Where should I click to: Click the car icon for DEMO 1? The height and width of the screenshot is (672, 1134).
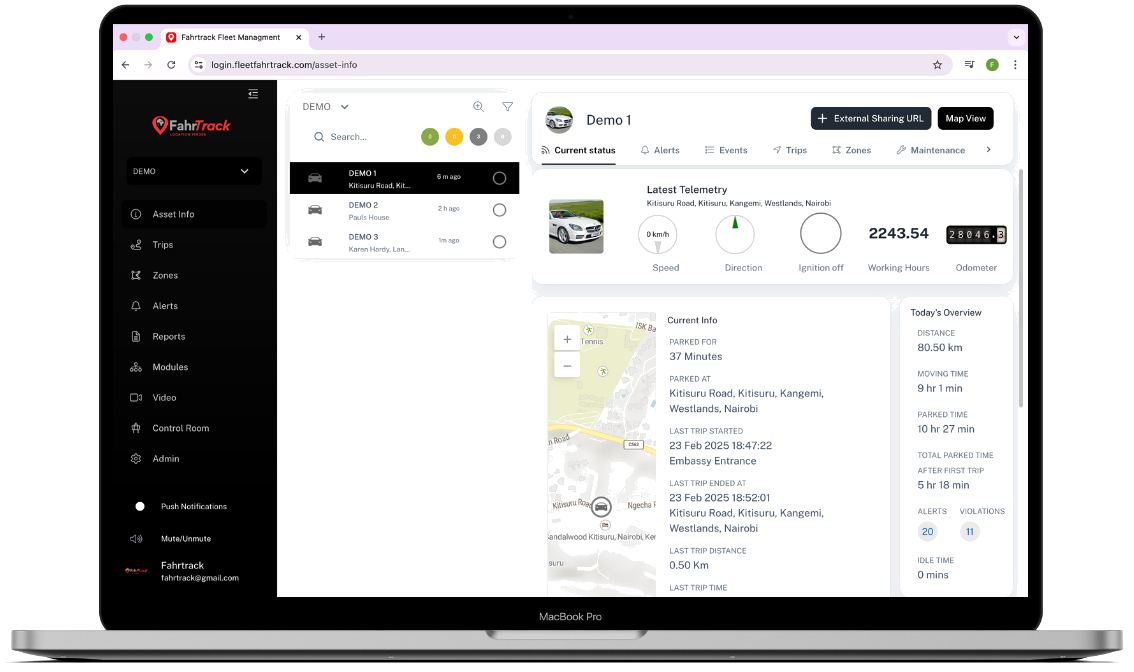point(315,178)
